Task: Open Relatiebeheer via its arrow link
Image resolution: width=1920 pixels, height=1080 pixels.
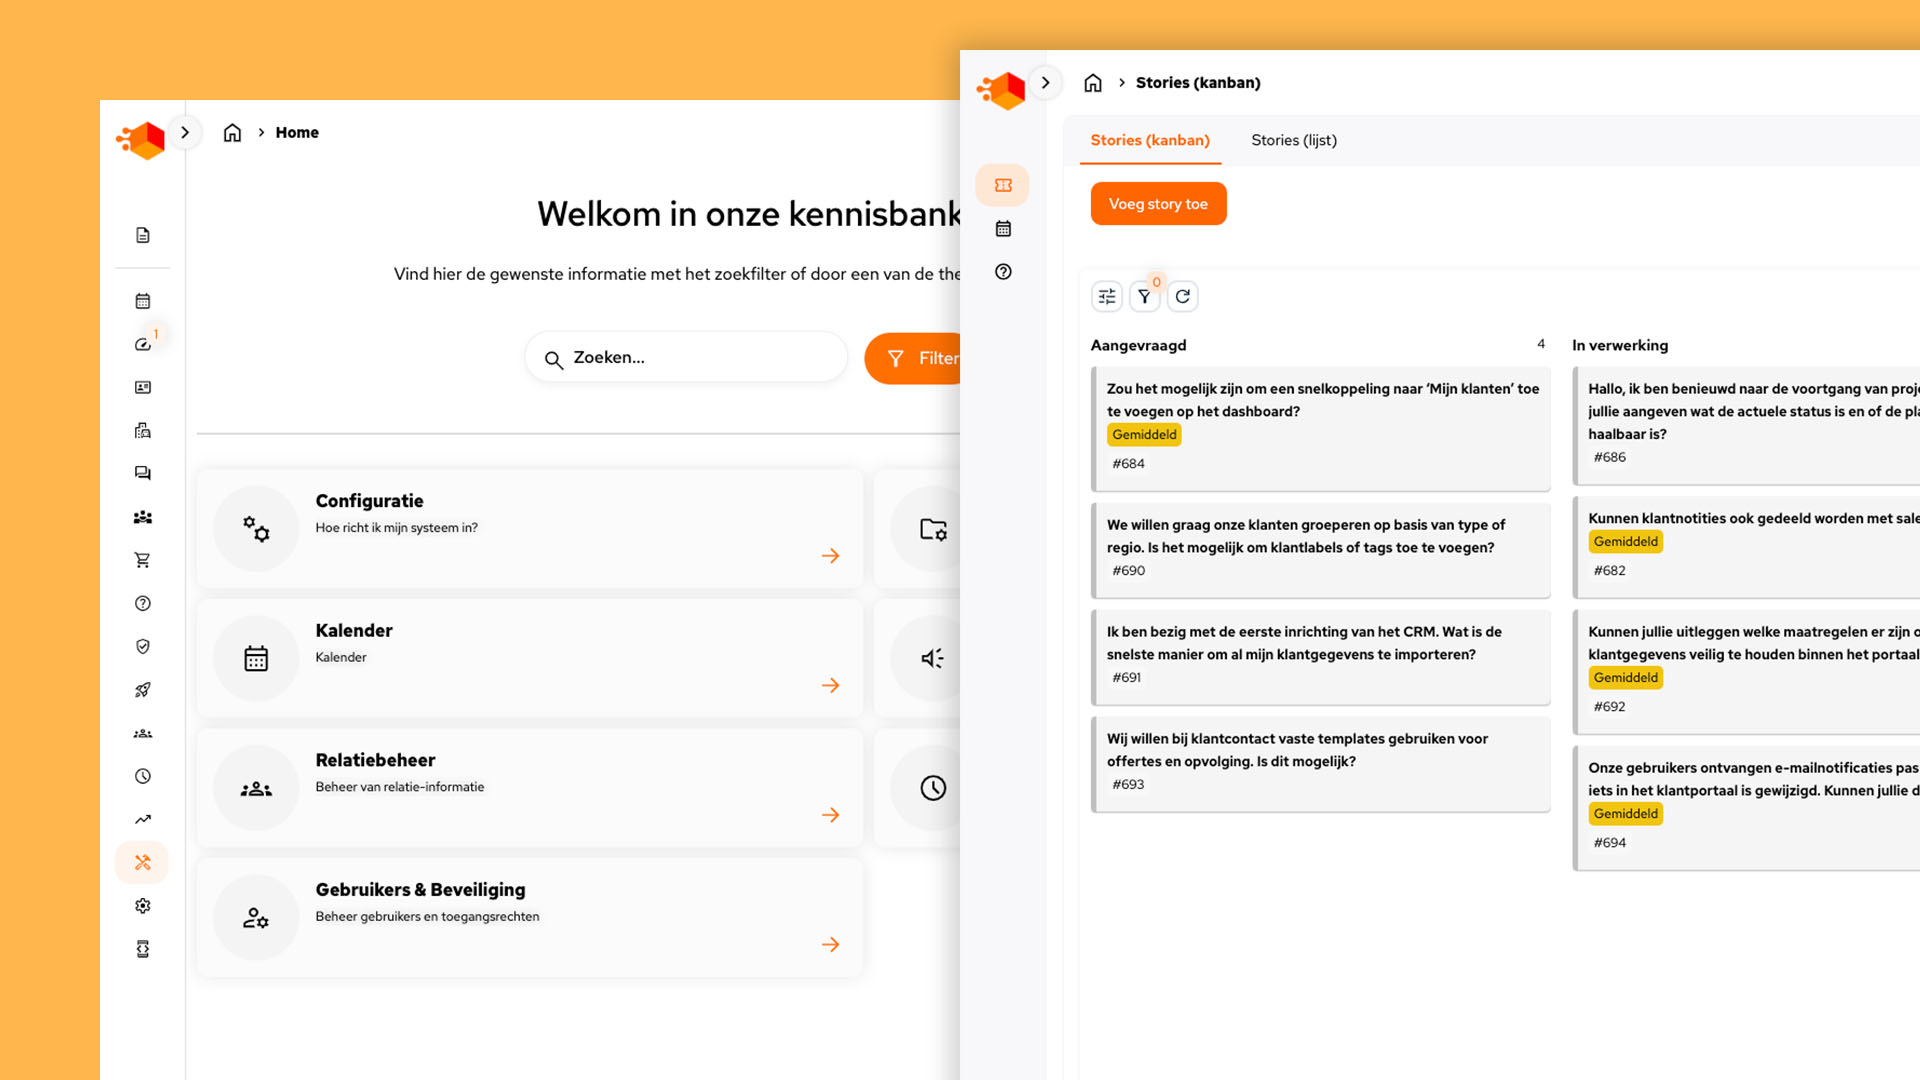Action: [830, 815]
